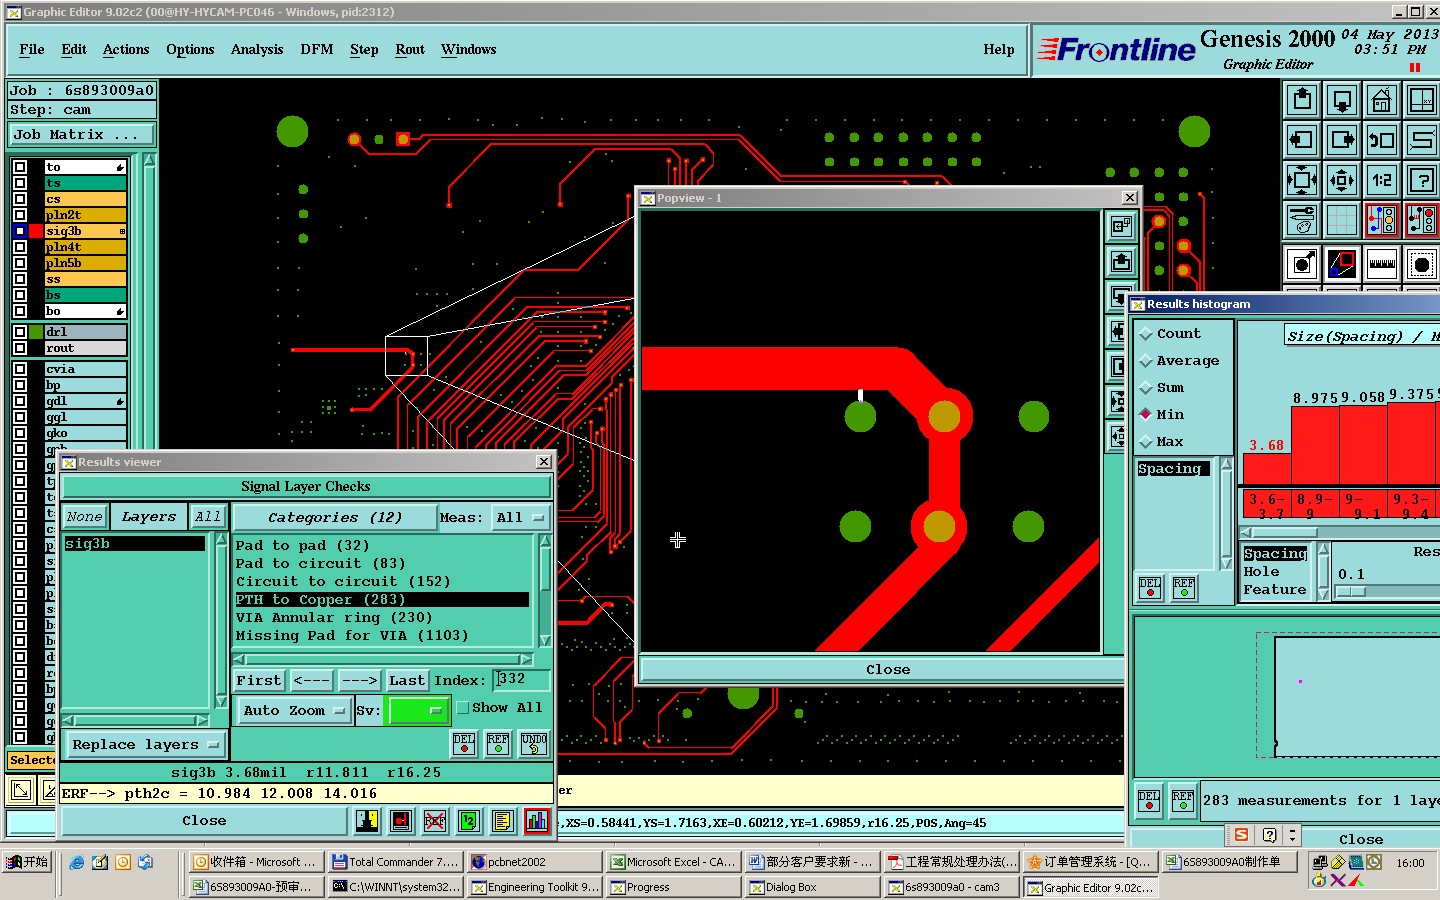Open the Meas All dropdown

521,518
